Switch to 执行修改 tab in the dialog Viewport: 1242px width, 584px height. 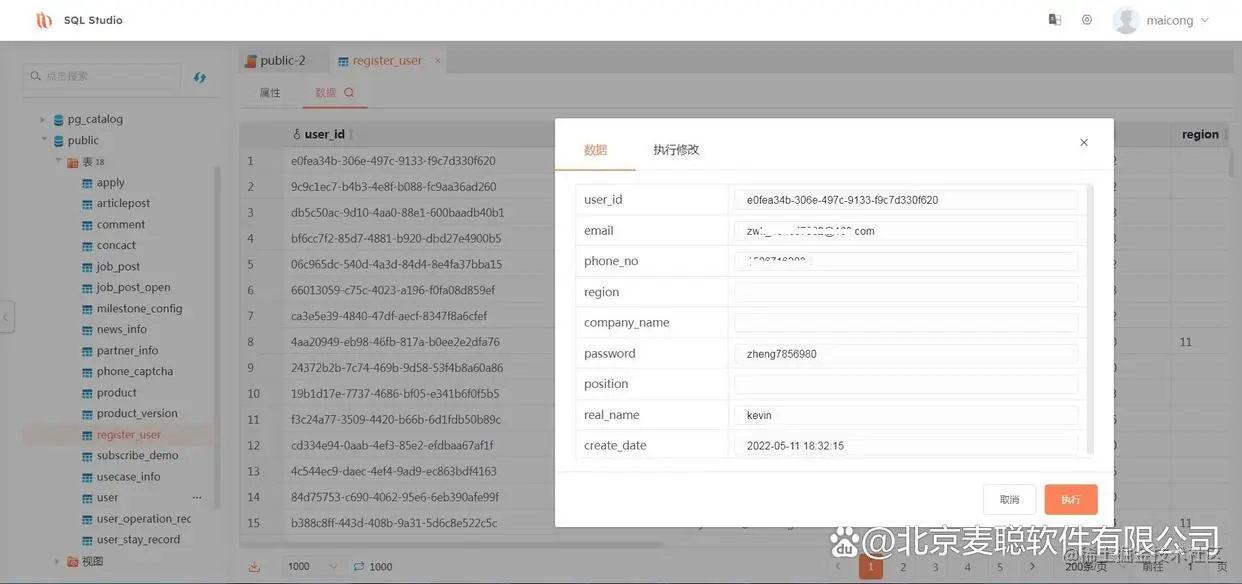coord(676,150)
